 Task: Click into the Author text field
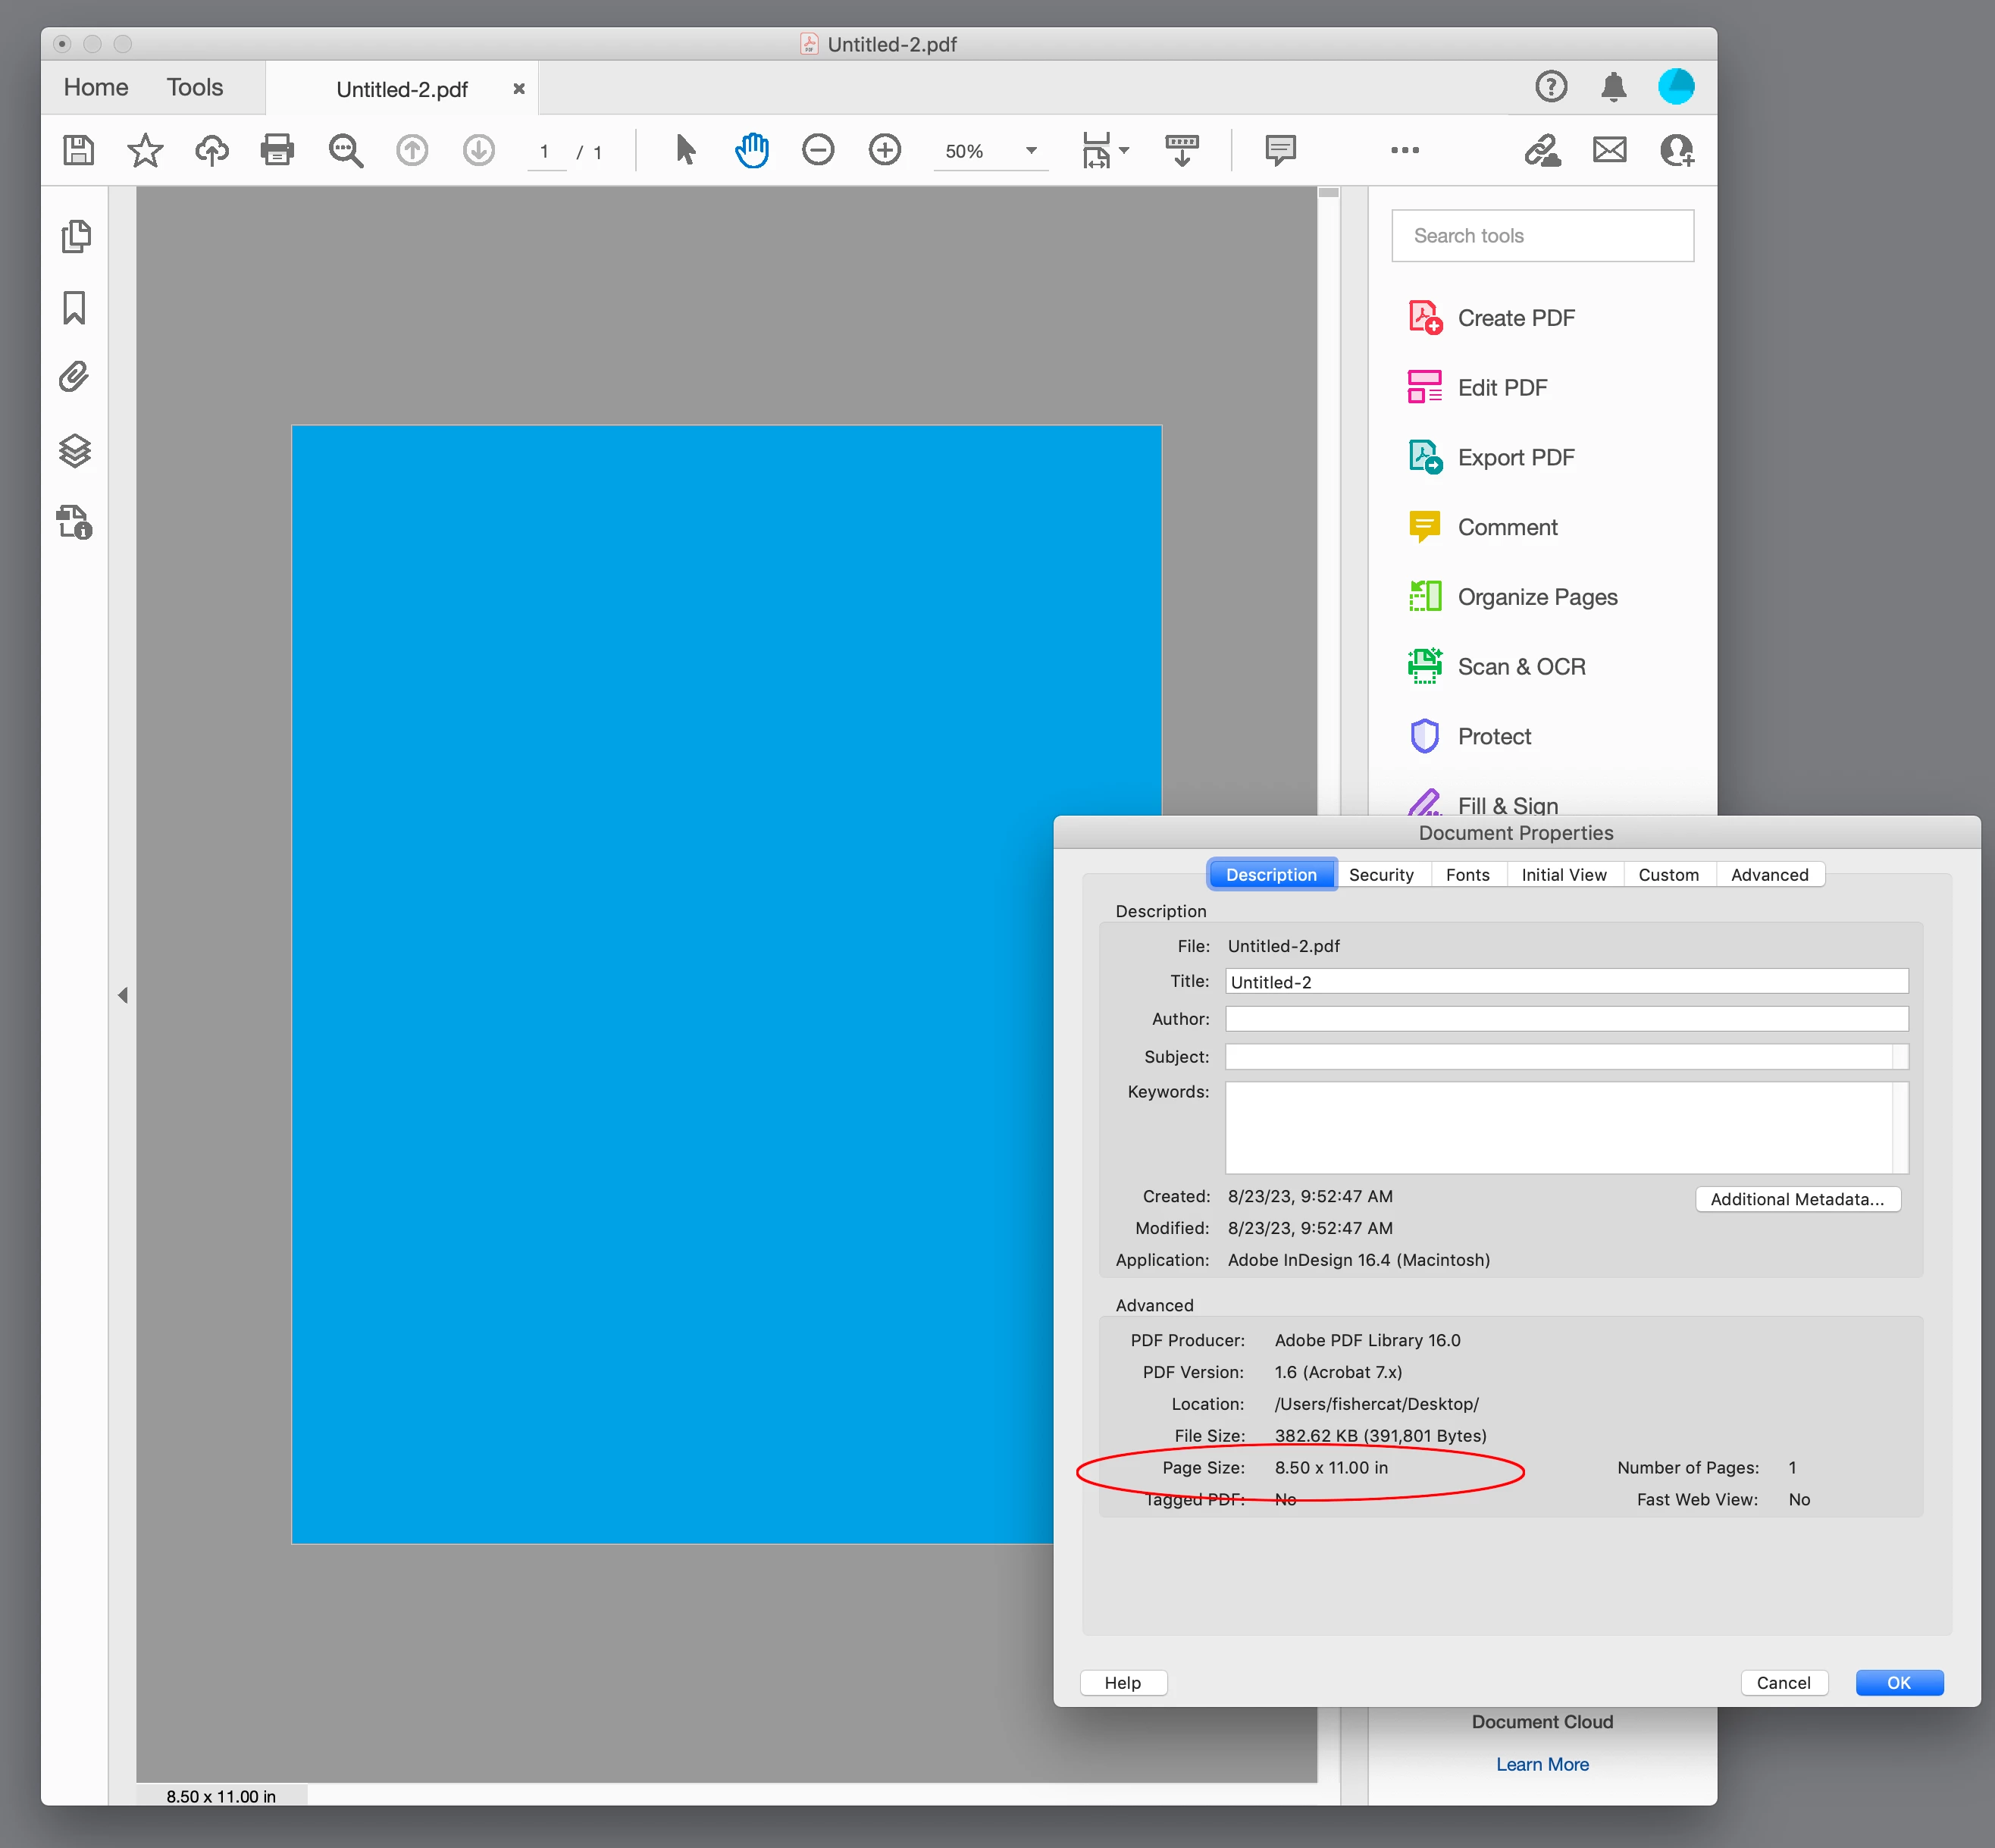1566,1019
